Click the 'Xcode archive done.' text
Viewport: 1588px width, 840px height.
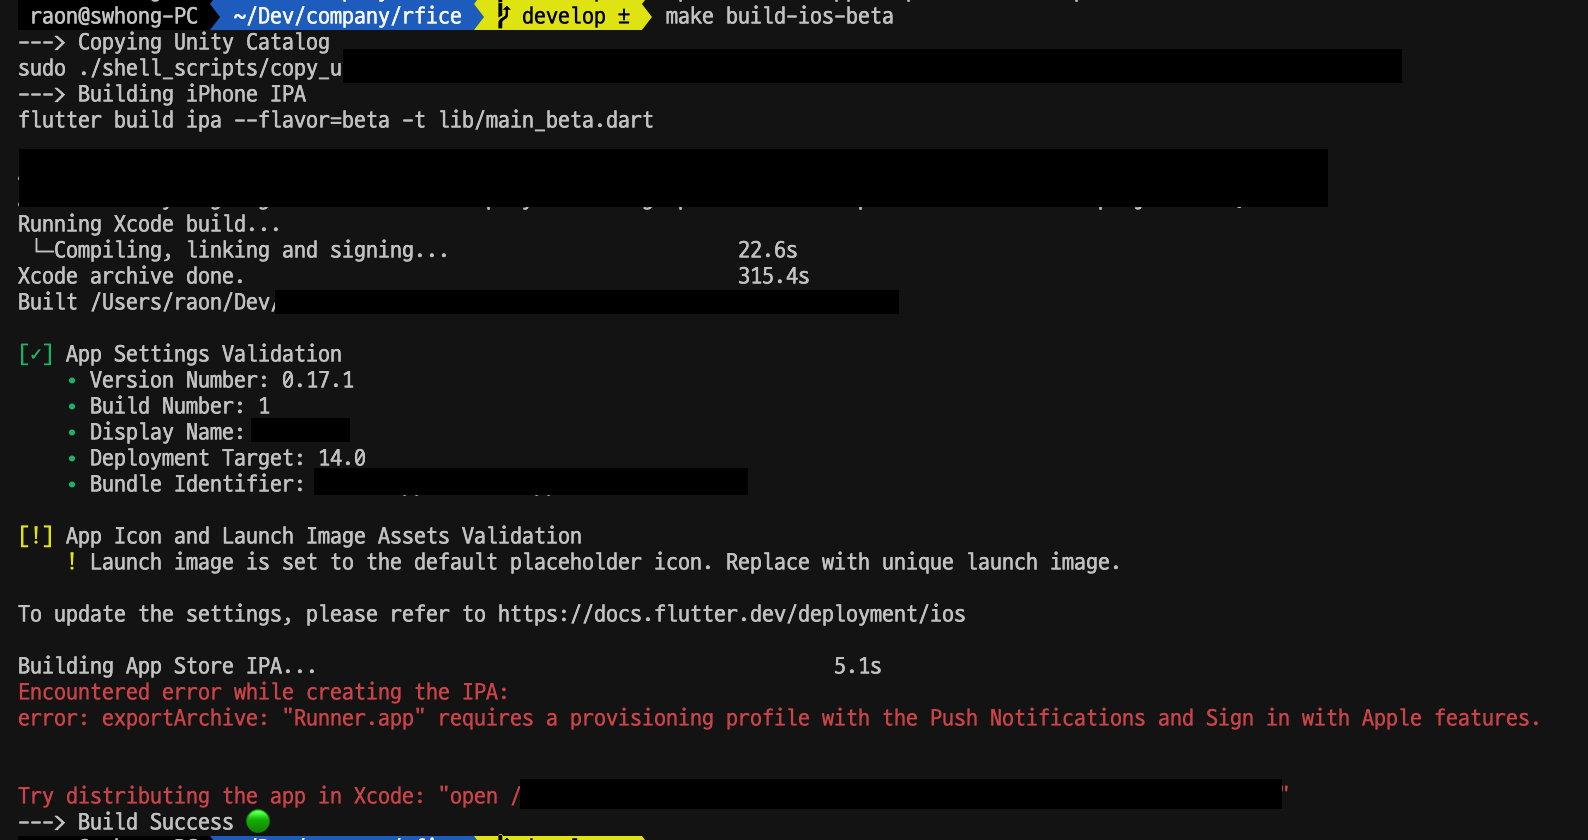(131, 276)
